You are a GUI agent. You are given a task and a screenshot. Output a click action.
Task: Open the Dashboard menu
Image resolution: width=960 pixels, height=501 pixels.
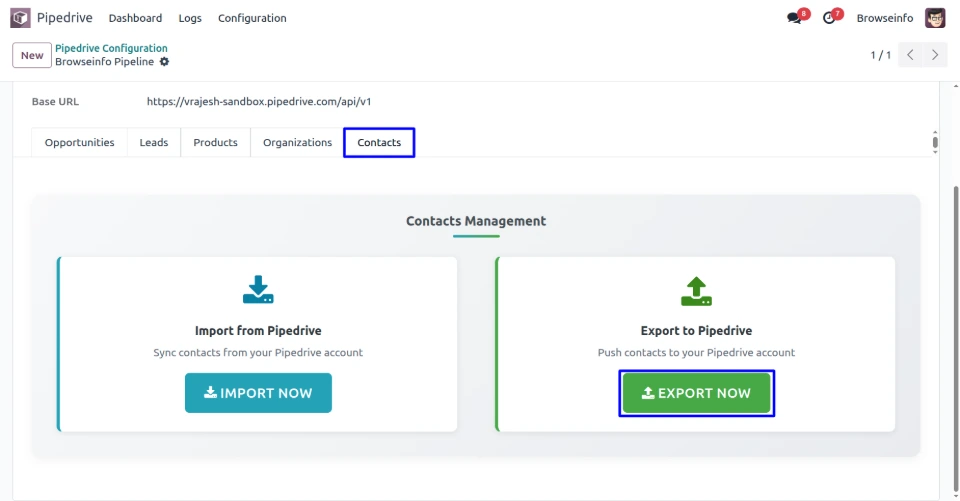135,18
